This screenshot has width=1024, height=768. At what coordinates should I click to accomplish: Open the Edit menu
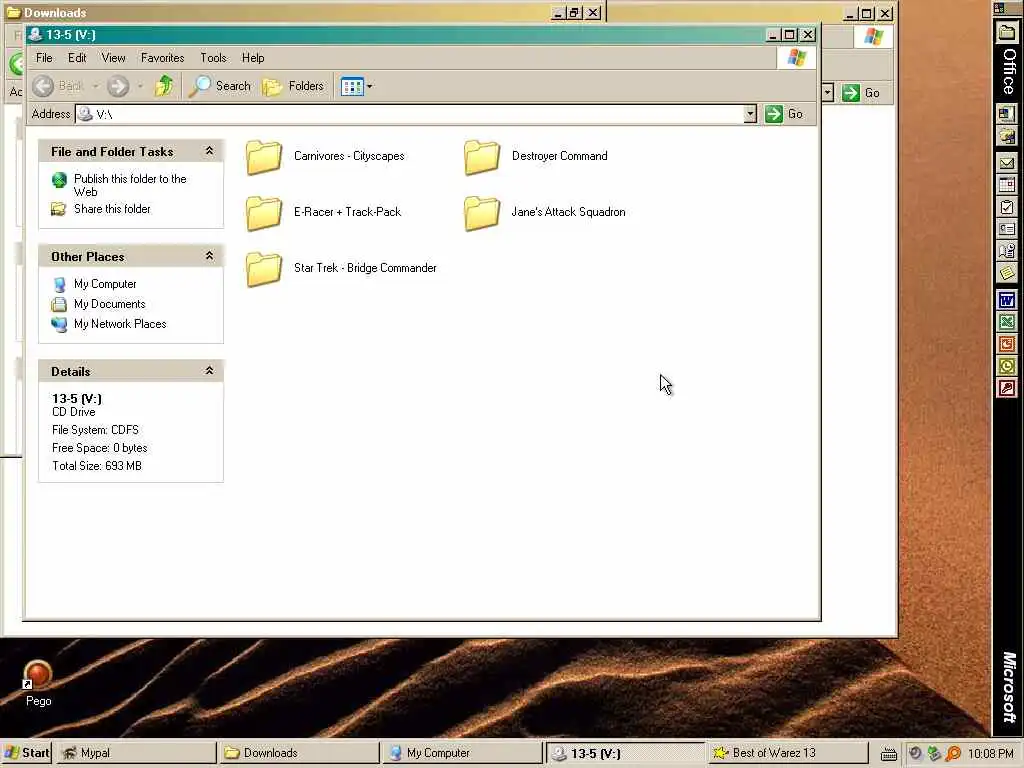coord(77,57)
